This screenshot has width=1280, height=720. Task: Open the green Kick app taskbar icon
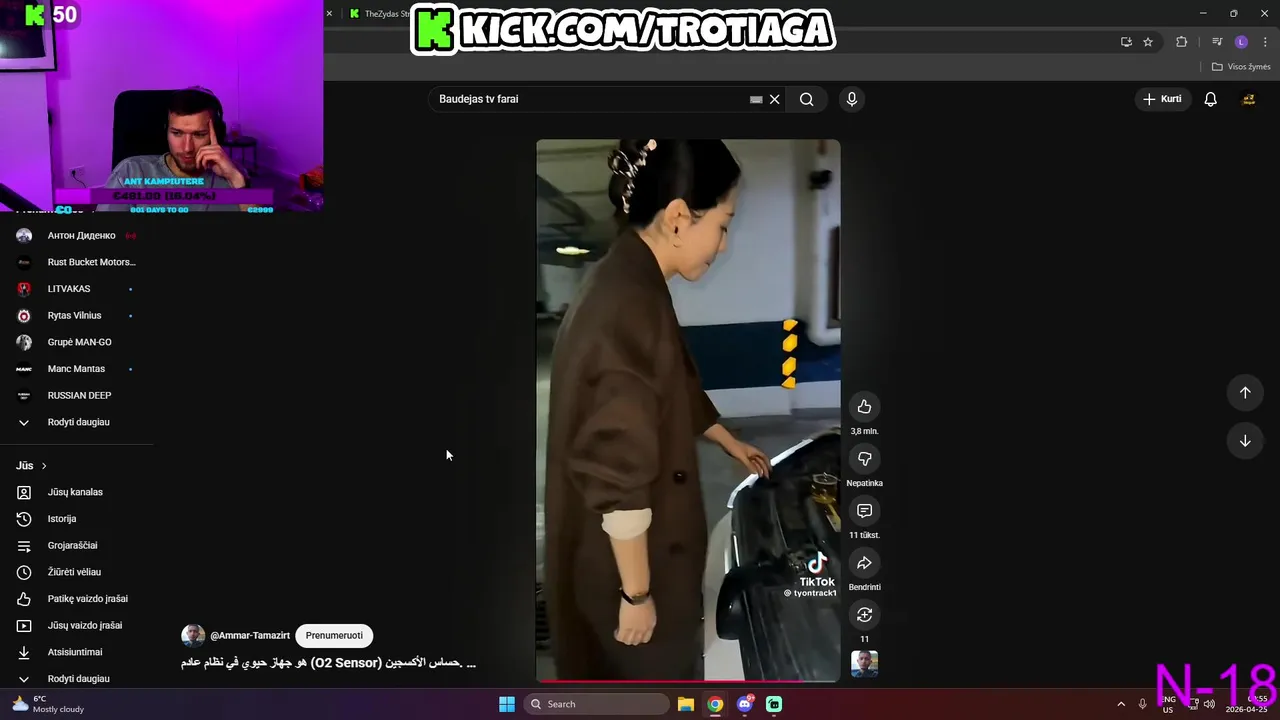(x=774, y=704)
